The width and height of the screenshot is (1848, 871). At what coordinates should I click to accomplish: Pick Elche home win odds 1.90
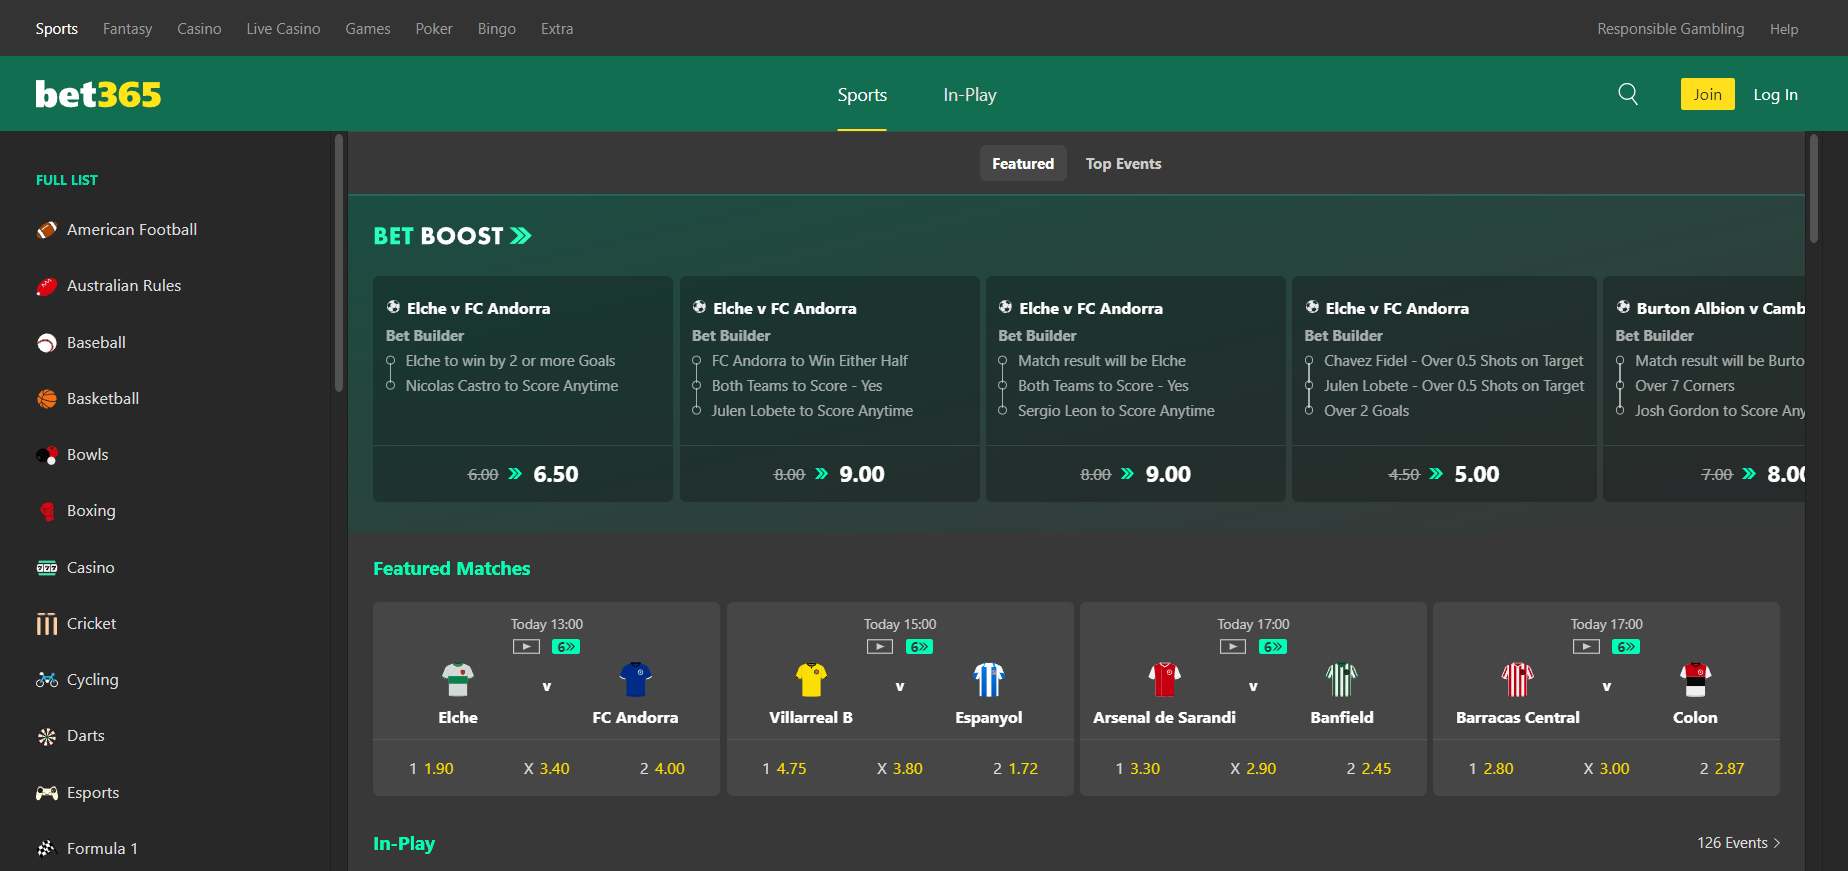[431, 768]
